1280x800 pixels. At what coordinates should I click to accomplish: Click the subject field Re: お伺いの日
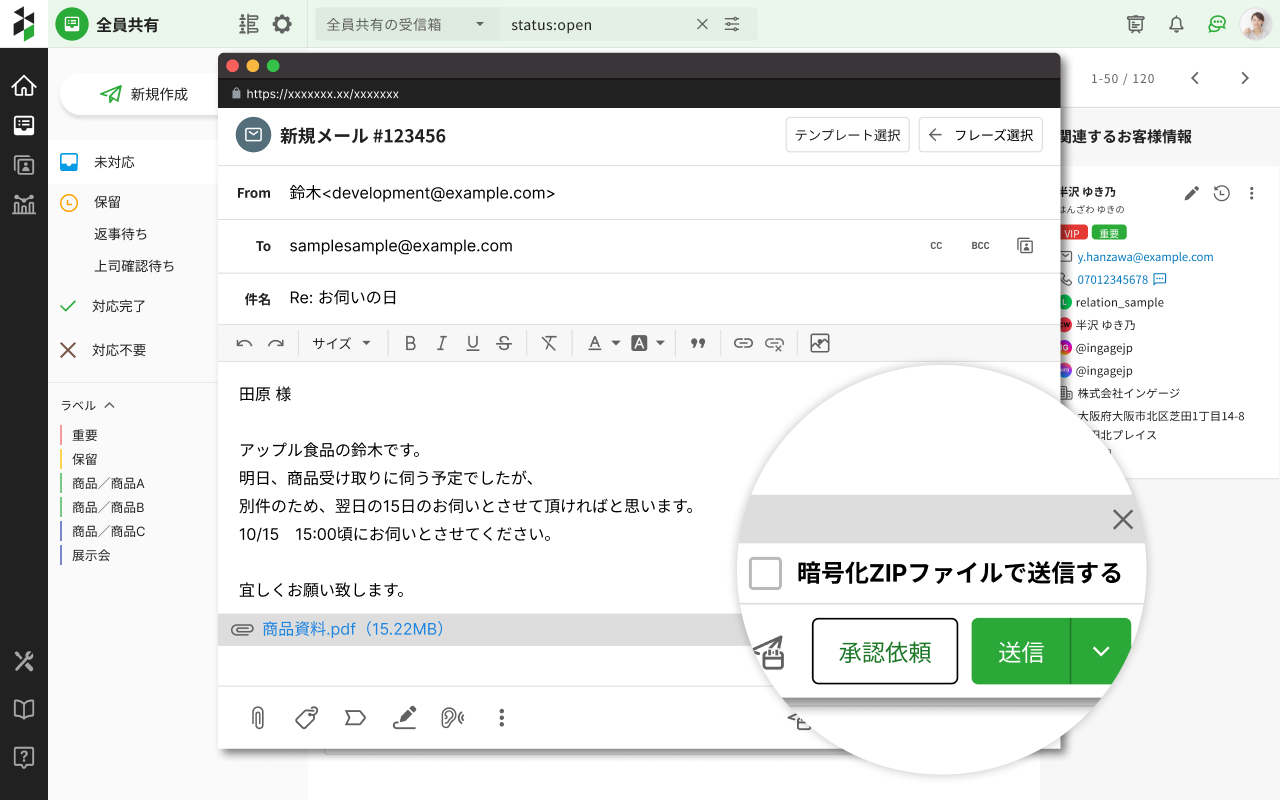(638, 298)
